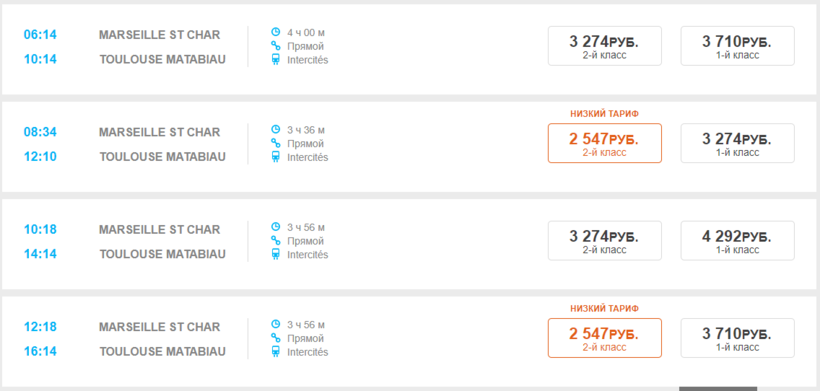Screen dimensions: 820x391
Task: Click MARSEILLE ST CHAR in the 10:18 row
Action: tap(160, 229)
